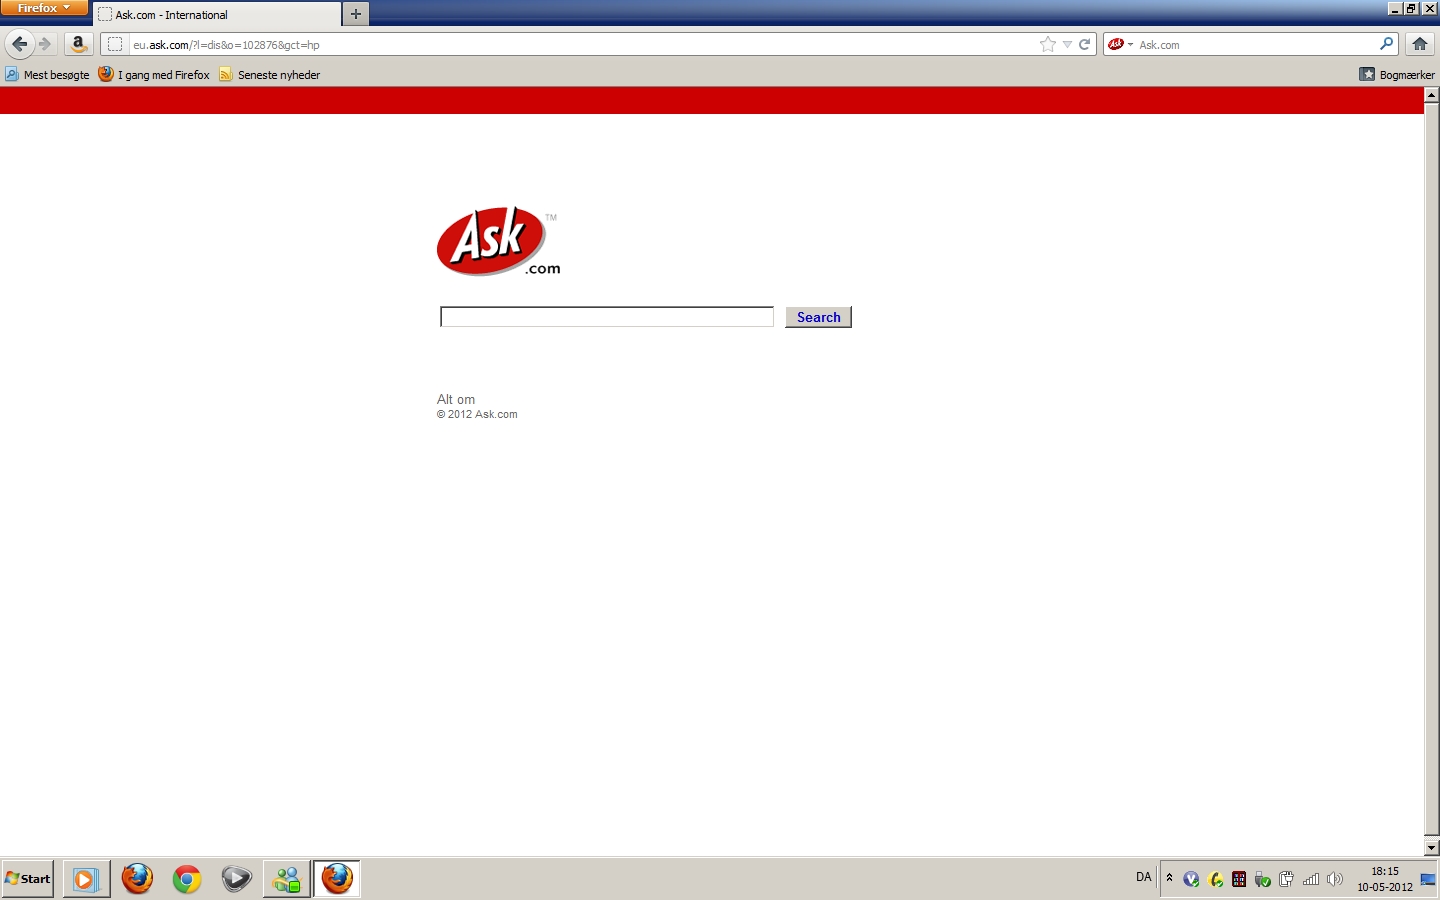Go forward with the Forward arrow
Screen dimensions: 1440x900
pyautogui.click(x=45, y=44)
